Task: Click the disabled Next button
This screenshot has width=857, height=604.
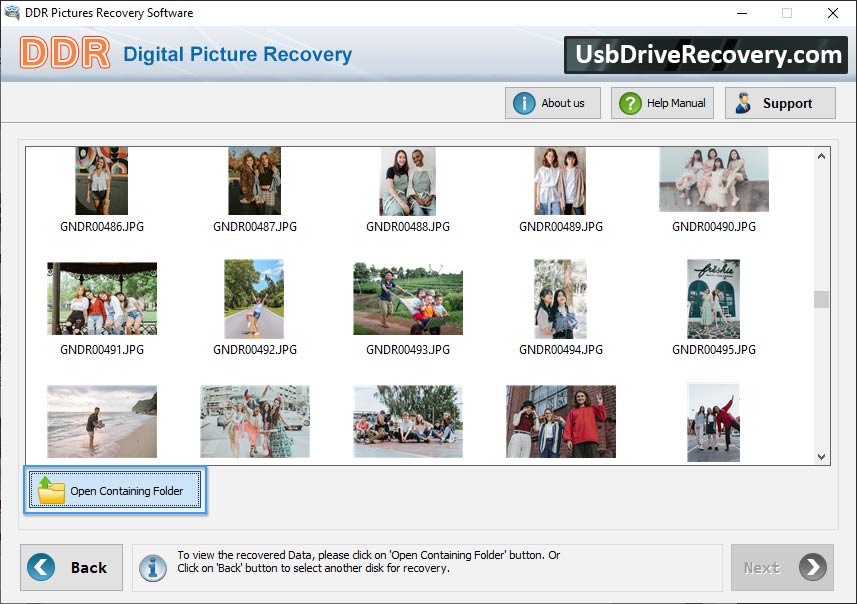Action: coord(782,567)
